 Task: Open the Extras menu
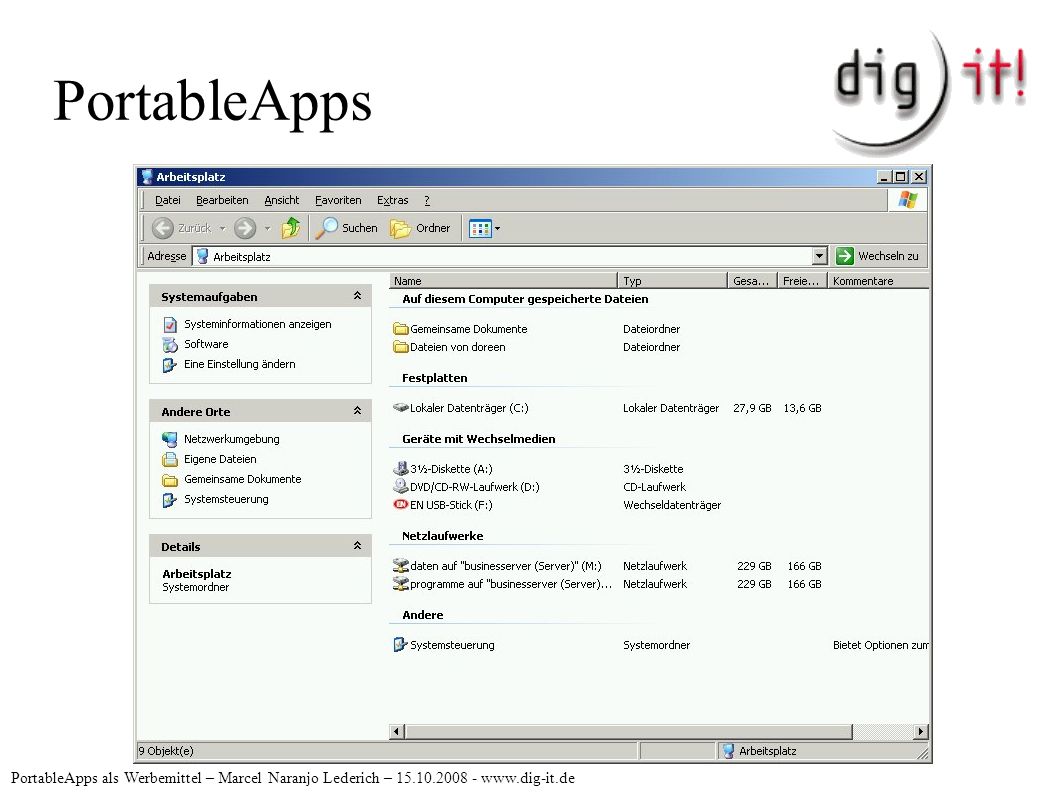(x=393, y=200)
